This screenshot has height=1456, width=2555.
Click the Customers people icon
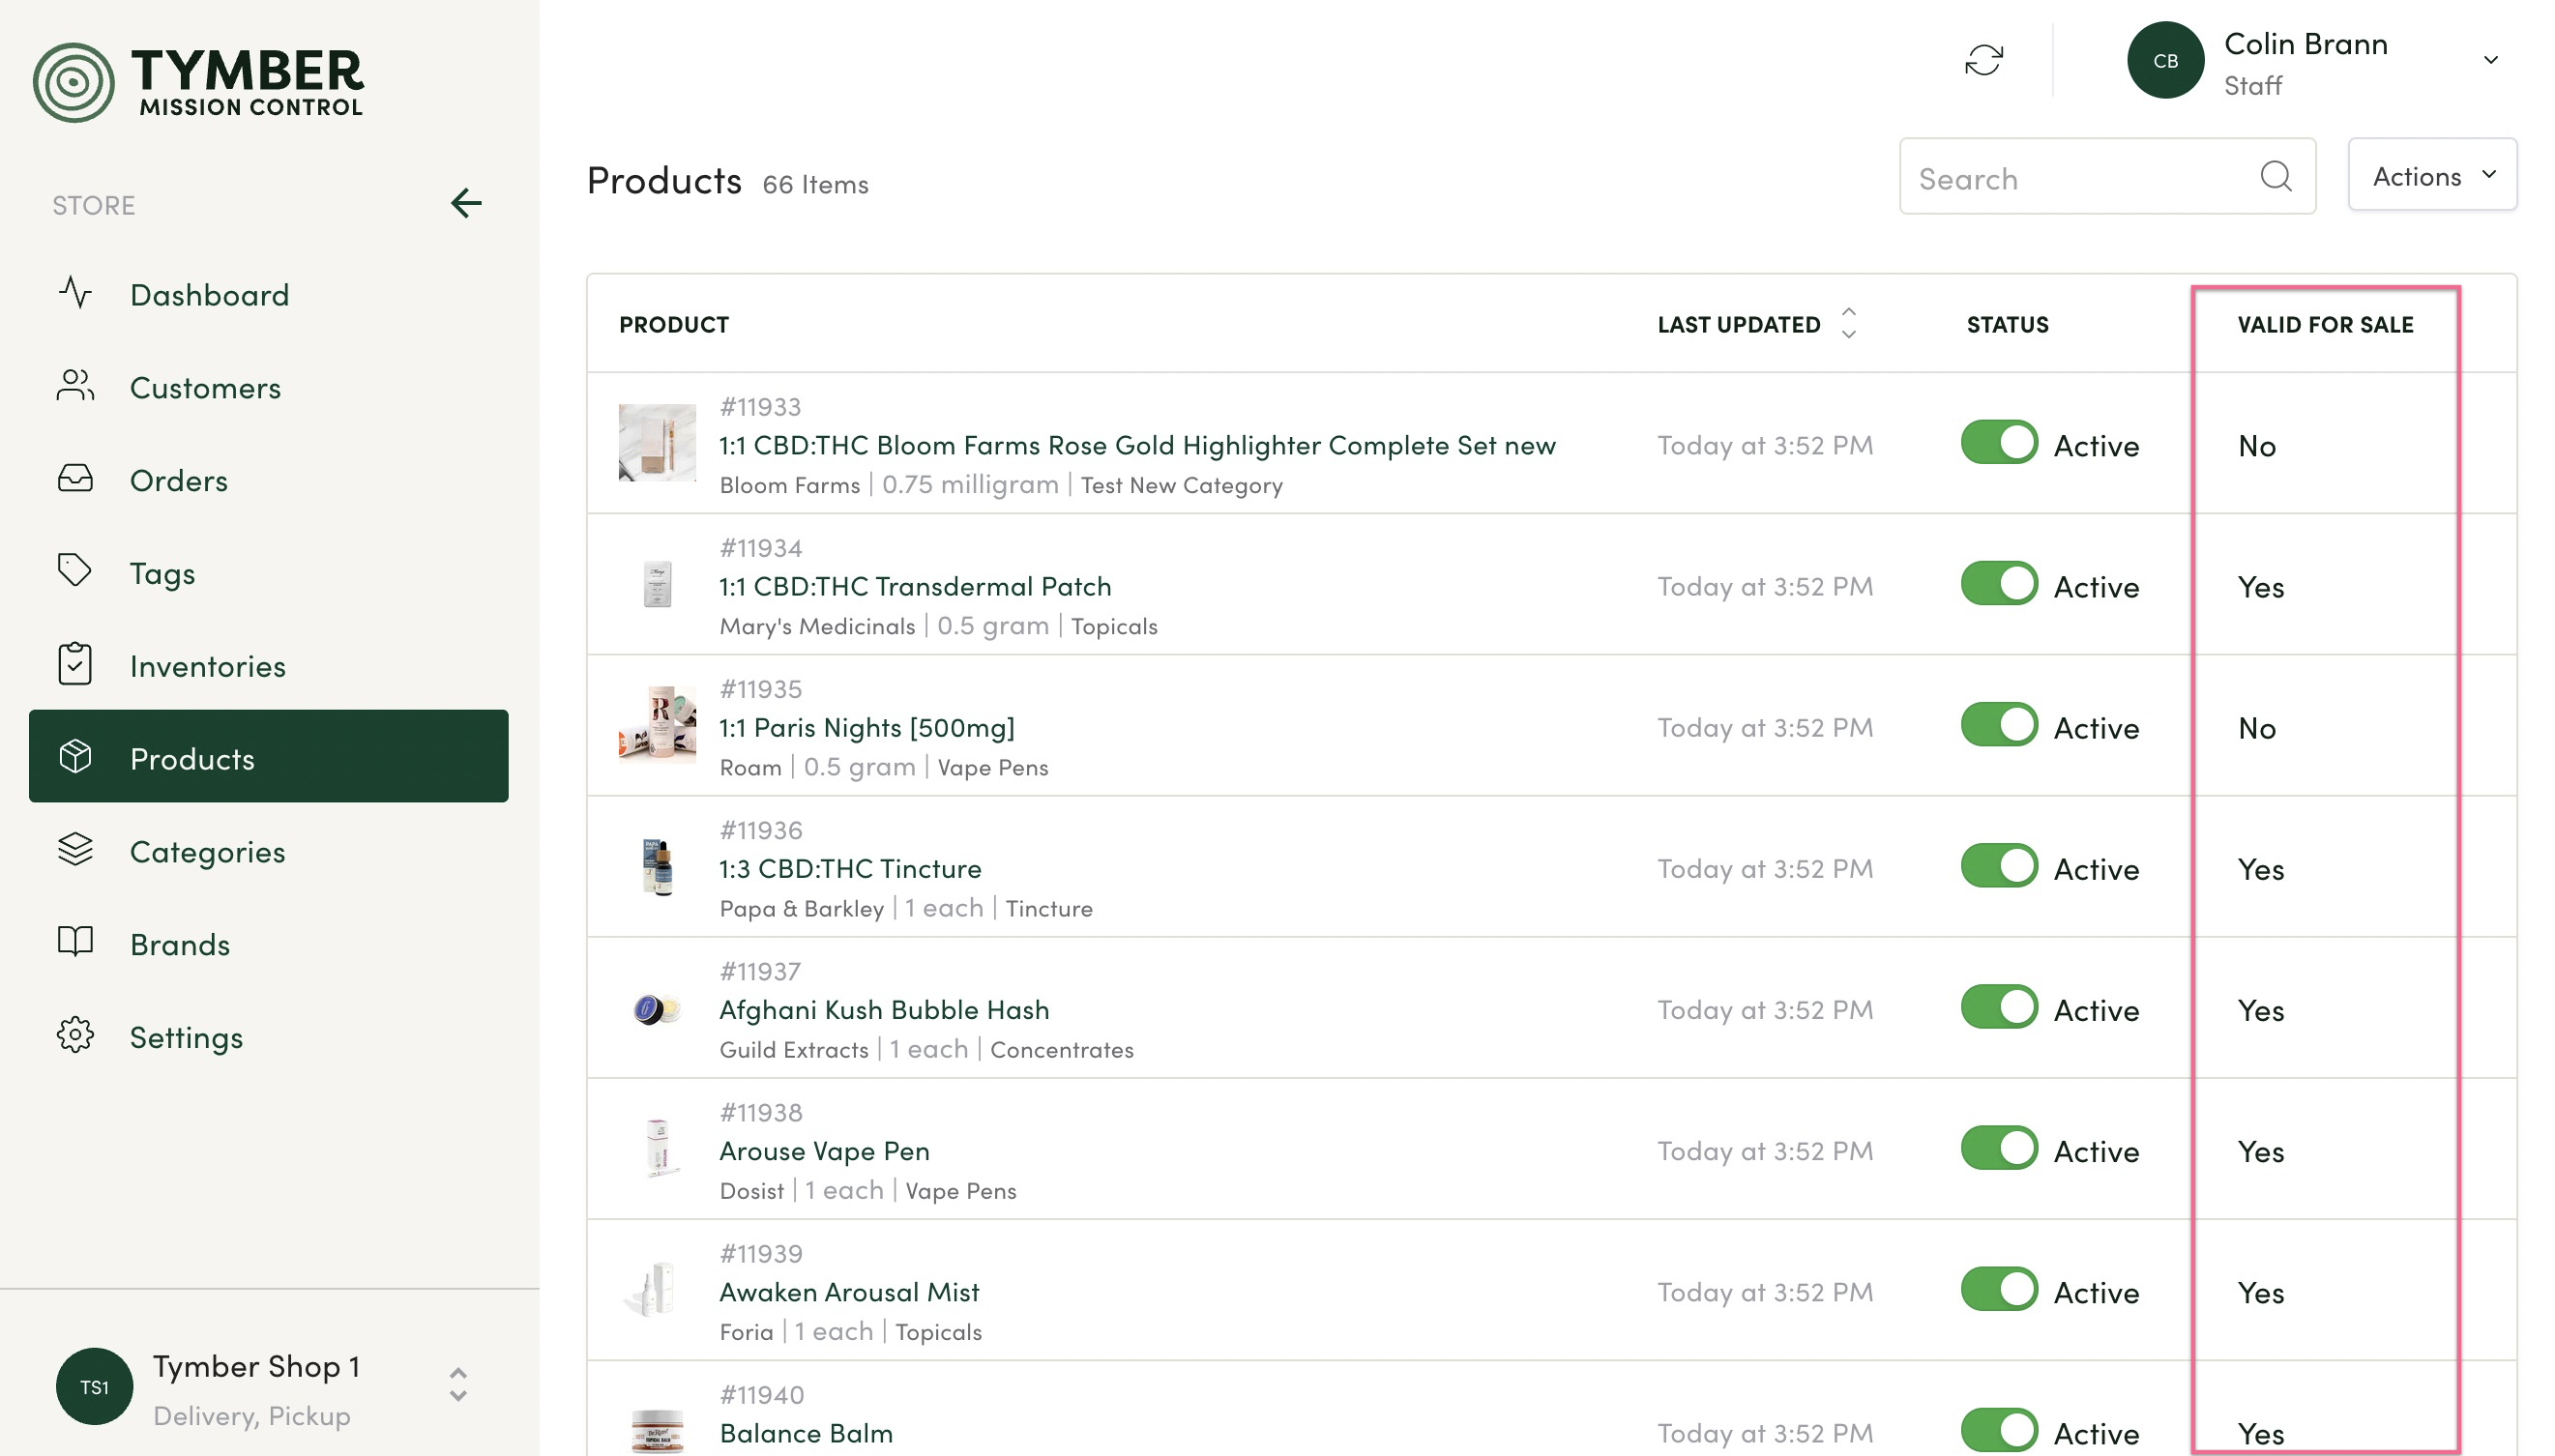point(75,386)
